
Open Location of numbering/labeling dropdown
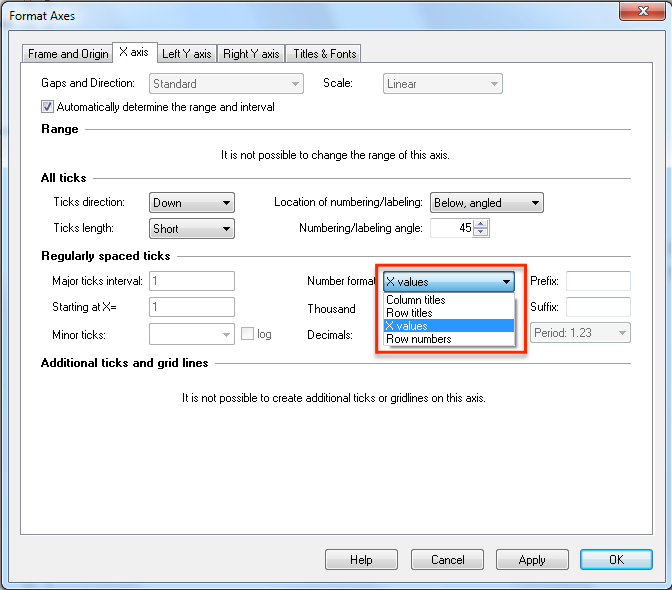[x=486, y=203]
